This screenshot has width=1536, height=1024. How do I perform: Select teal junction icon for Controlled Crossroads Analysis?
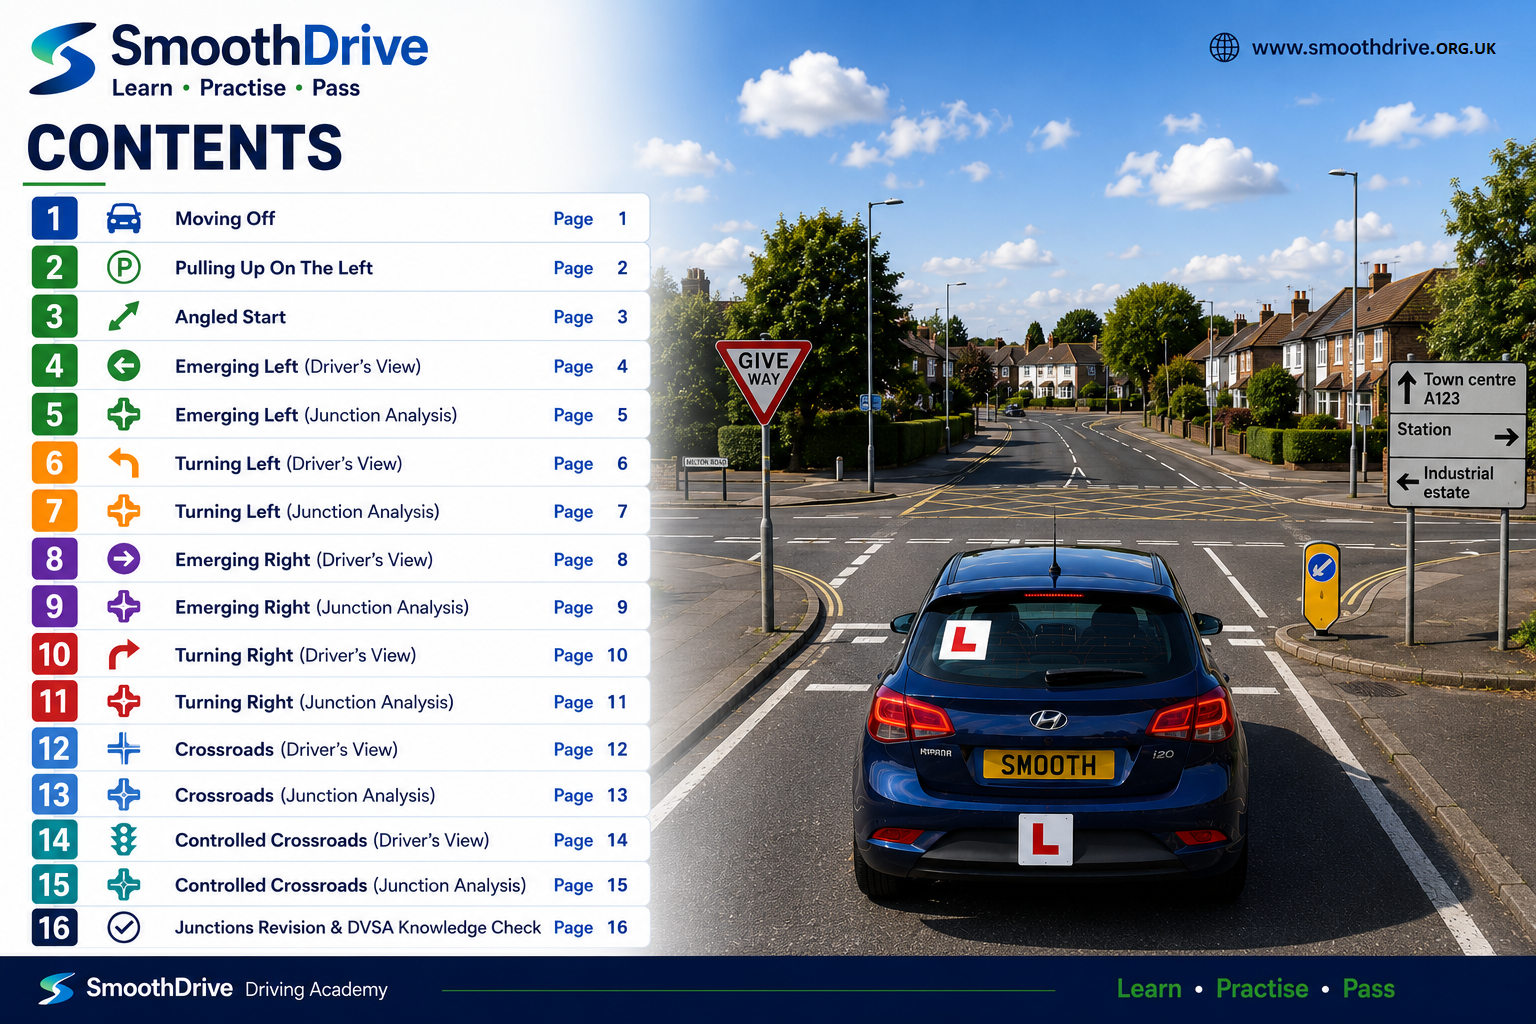(x=124, y=885)
